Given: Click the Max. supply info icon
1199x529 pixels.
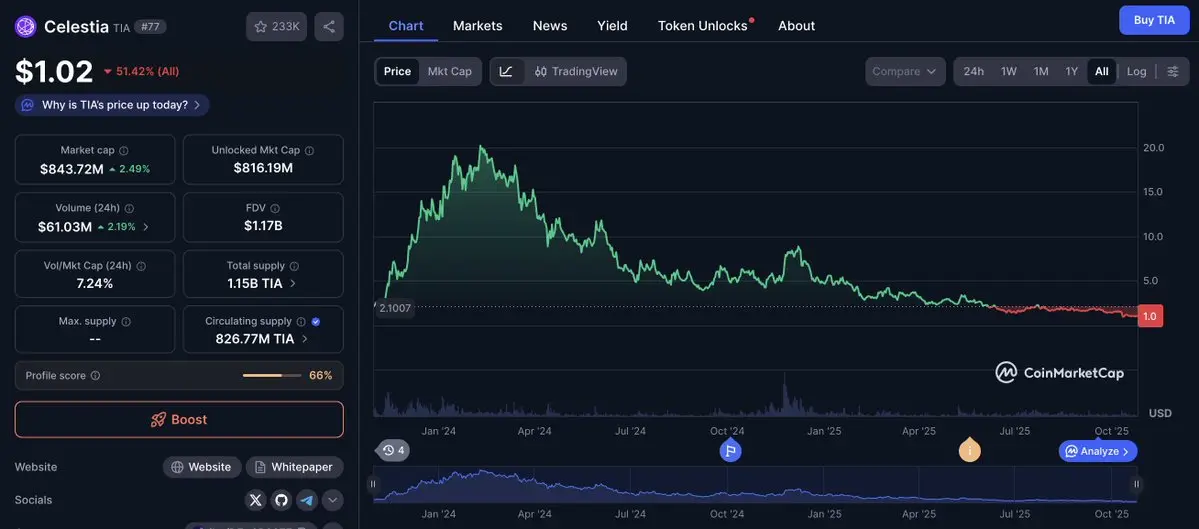Looking at the screenshot, I should click(x=126, y=322).
